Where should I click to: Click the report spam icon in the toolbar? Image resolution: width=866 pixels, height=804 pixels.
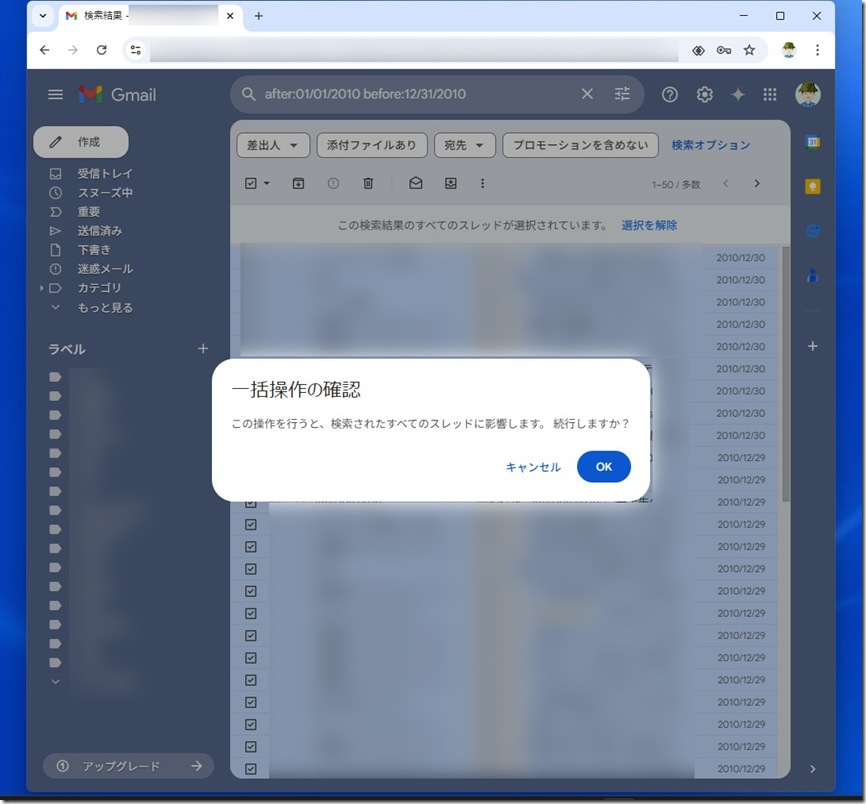pos(333,183)
